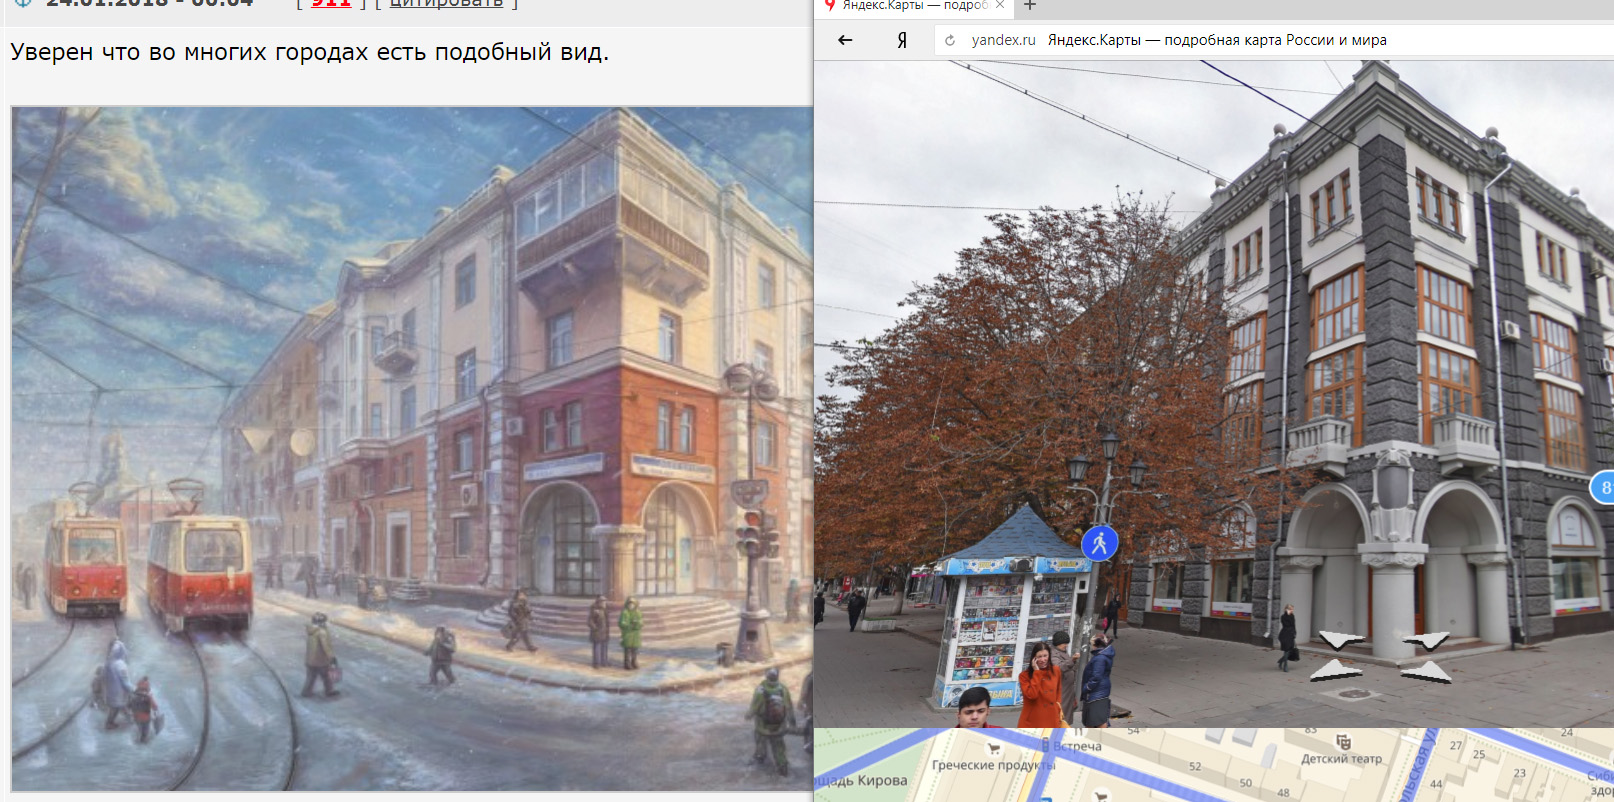Click the Детский театр map label
Image resolution: width=1614 pixels, height=802 pixels.
[1341, 759]
